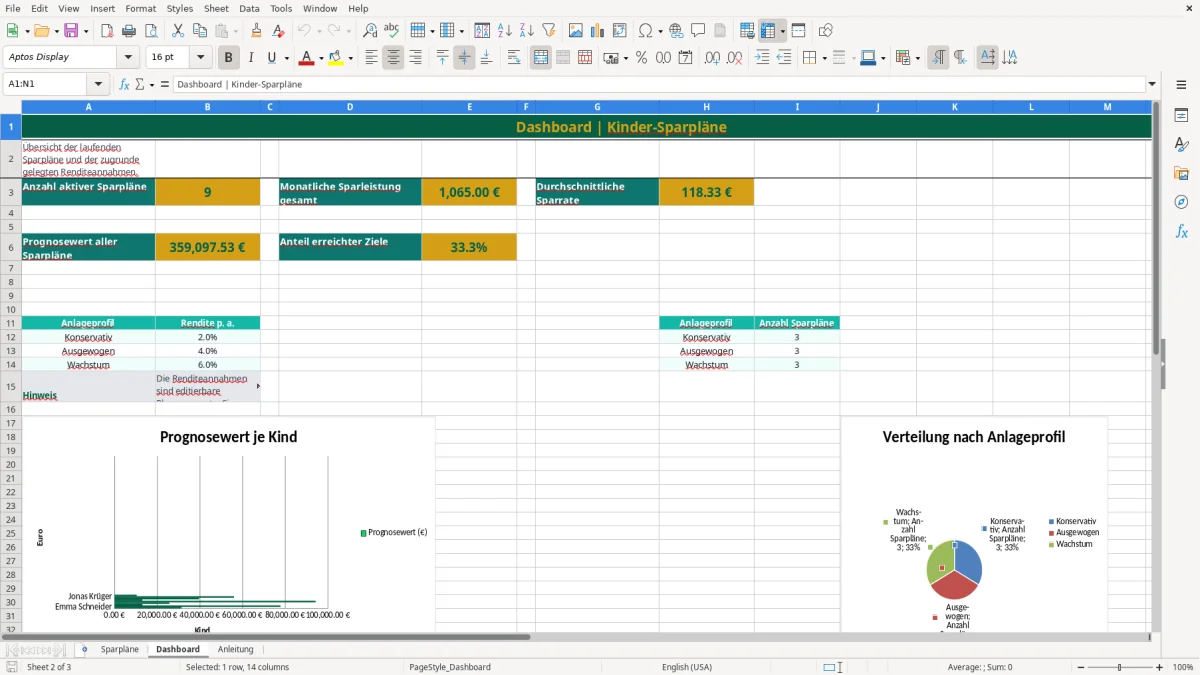Click the Copy icon
The height and width of the screenshot is (675, 1200).
200,31
